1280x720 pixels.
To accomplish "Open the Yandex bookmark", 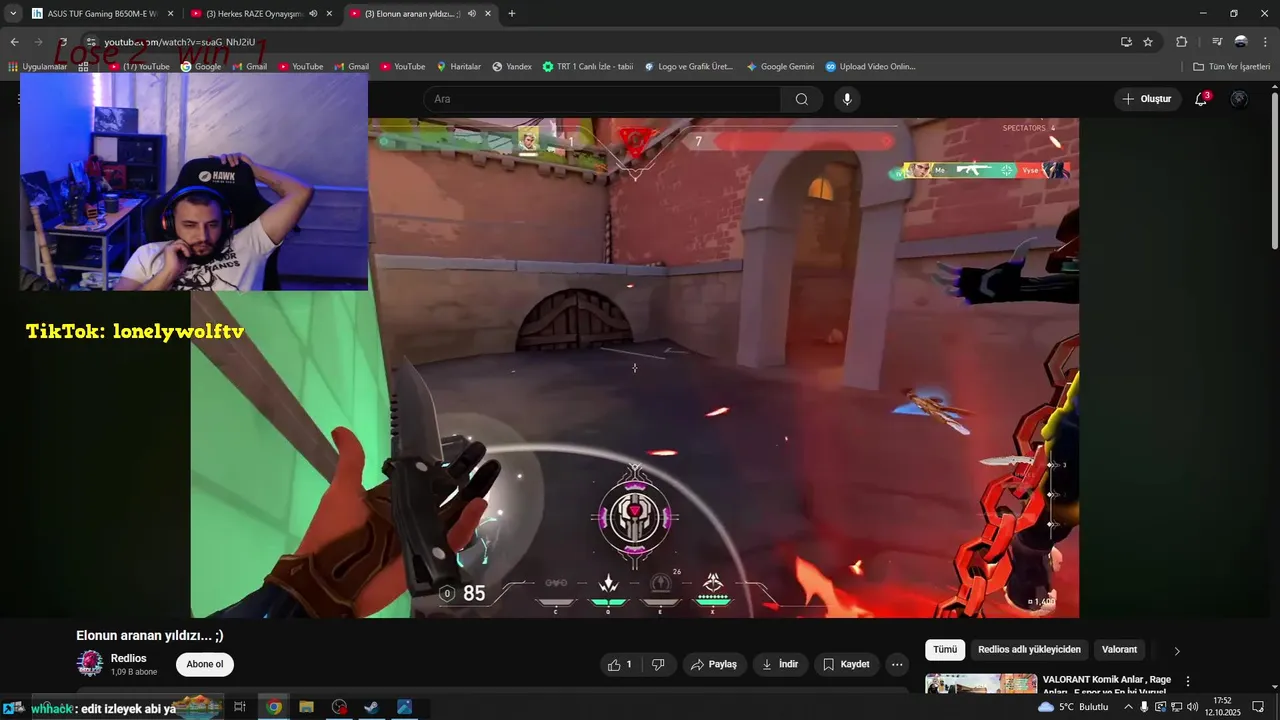I will point(512,67).
